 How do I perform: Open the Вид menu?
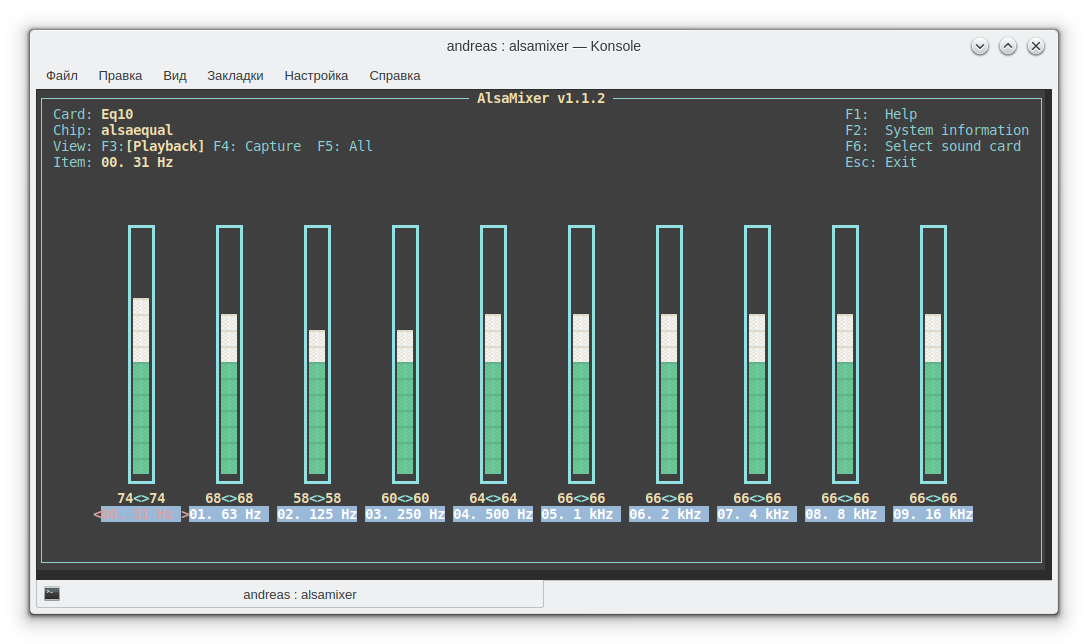[x=175, y=75]
